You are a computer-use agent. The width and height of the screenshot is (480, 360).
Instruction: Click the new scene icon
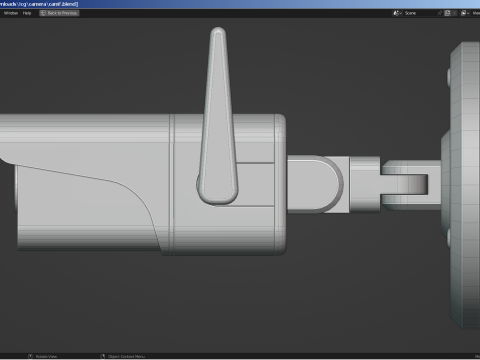tap(447, 13)
